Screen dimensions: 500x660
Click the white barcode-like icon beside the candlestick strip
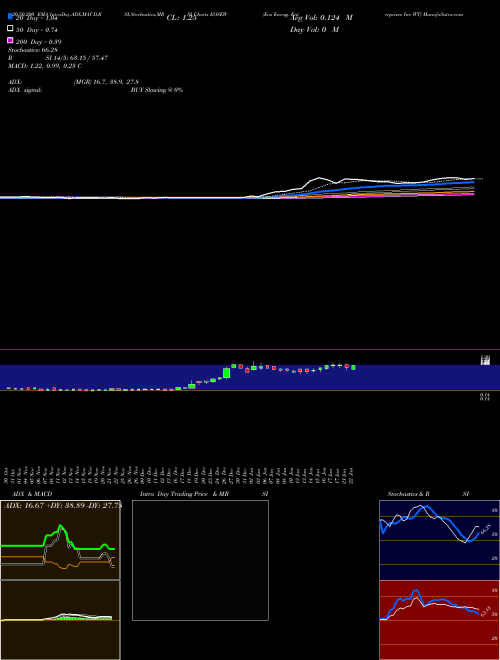point(485,360)
